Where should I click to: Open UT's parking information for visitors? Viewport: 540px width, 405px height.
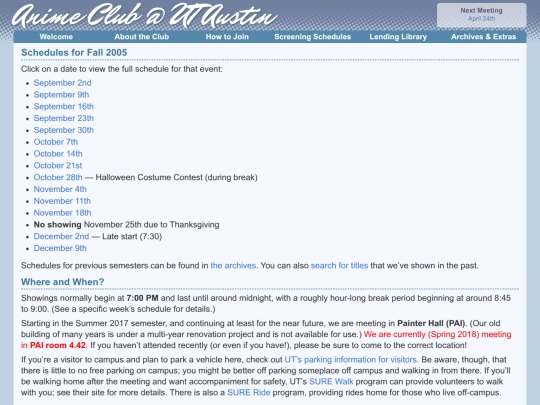click(x=351, y=360)
